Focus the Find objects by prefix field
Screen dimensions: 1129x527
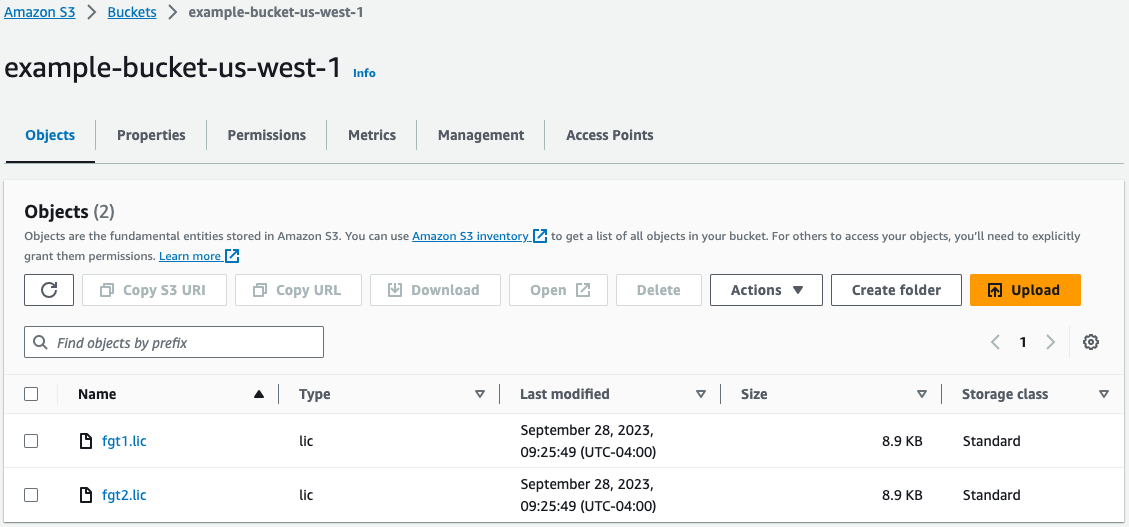174,343
